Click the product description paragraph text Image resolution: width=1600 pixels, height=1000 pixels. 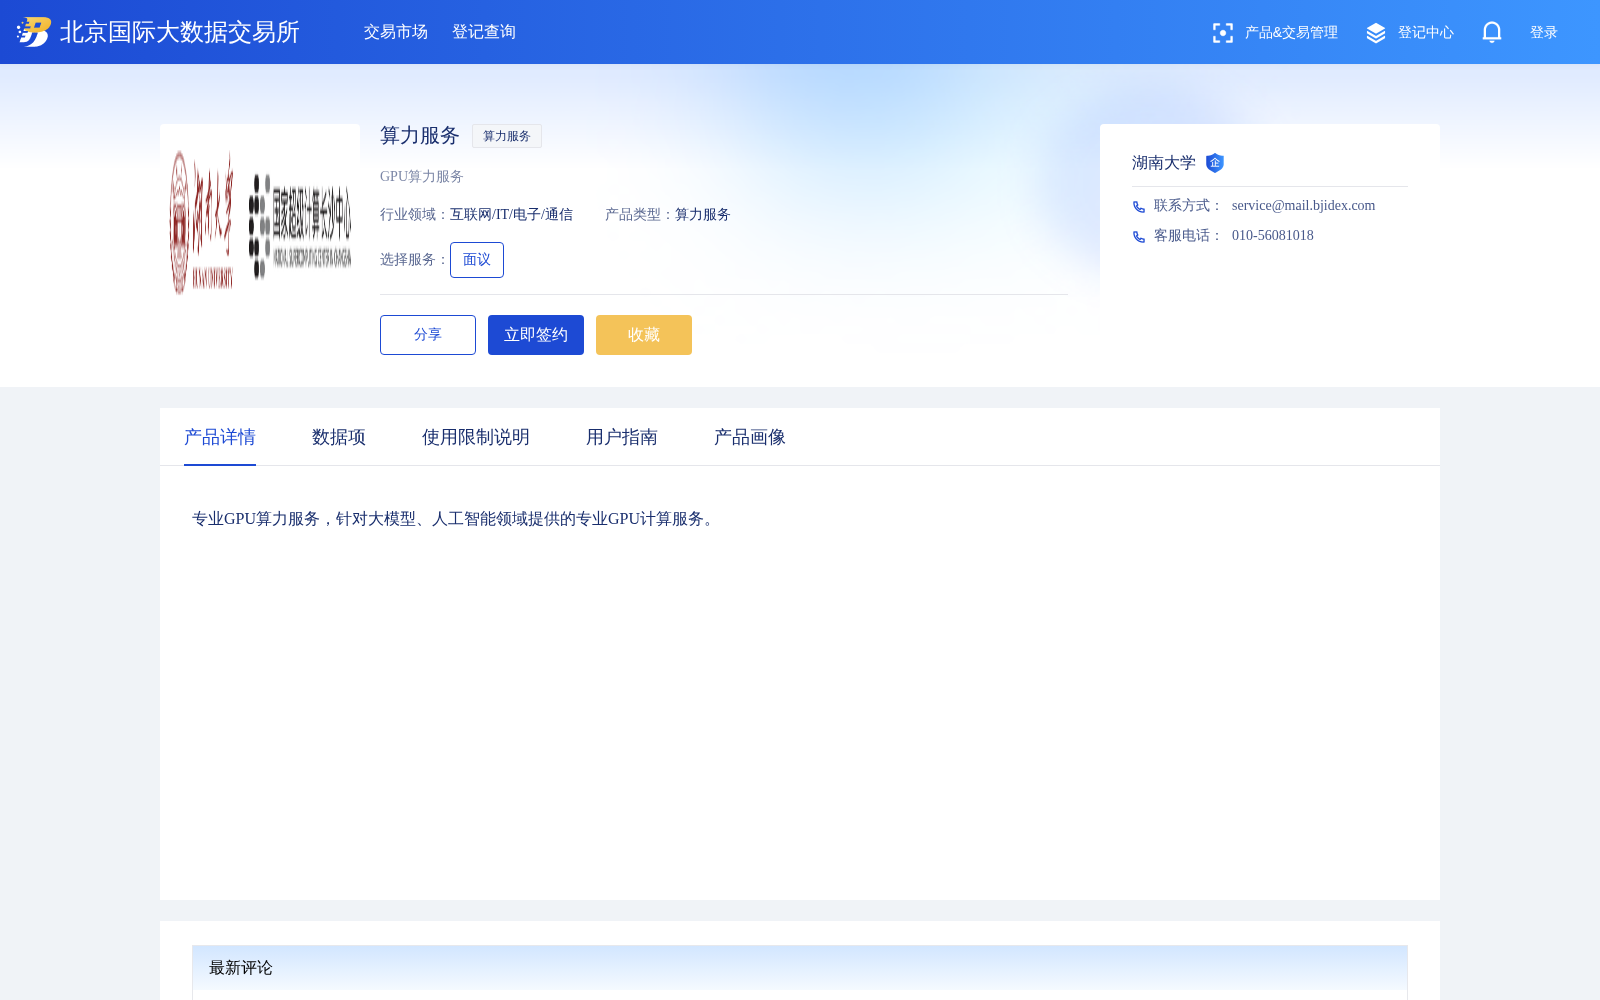(456, 519)
